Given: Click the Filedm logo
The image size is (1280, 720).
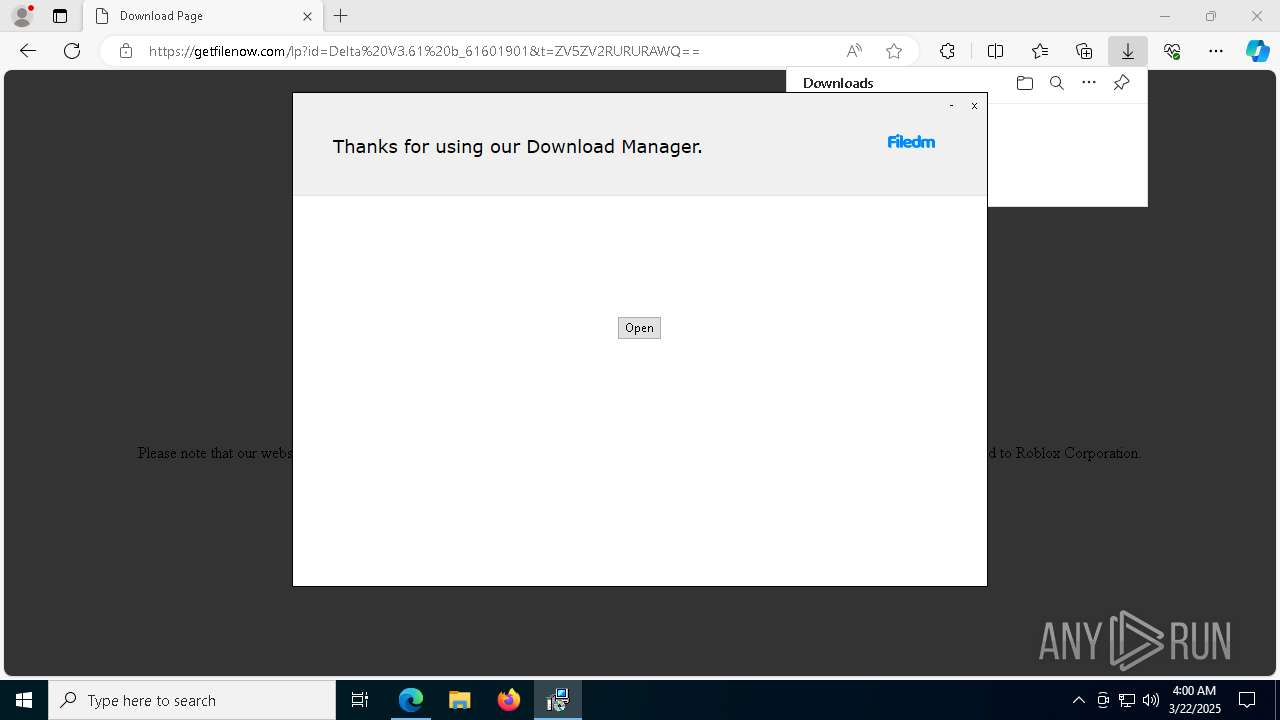Looking at the screenshot, I should click(x=911, y=142).
